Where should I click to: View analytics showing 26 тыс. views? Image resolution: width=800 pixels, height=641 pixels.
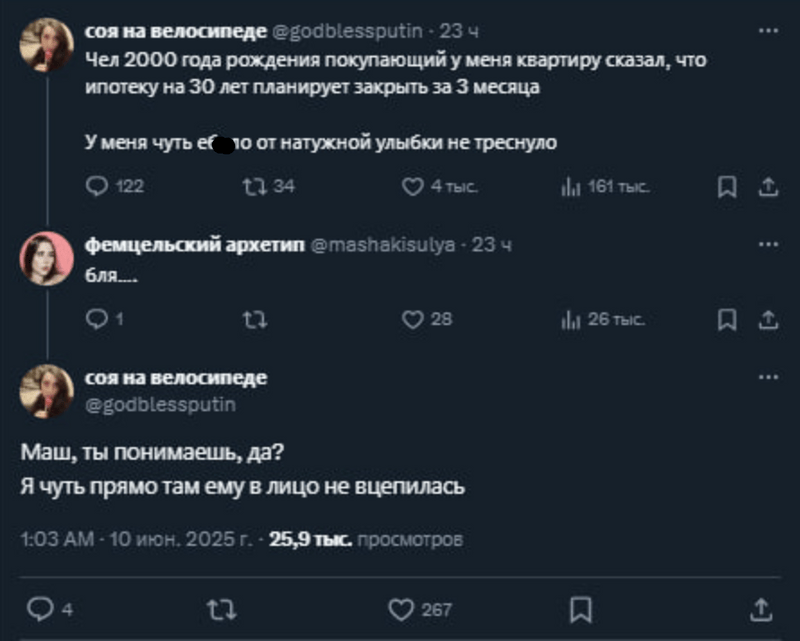point(568,319)
